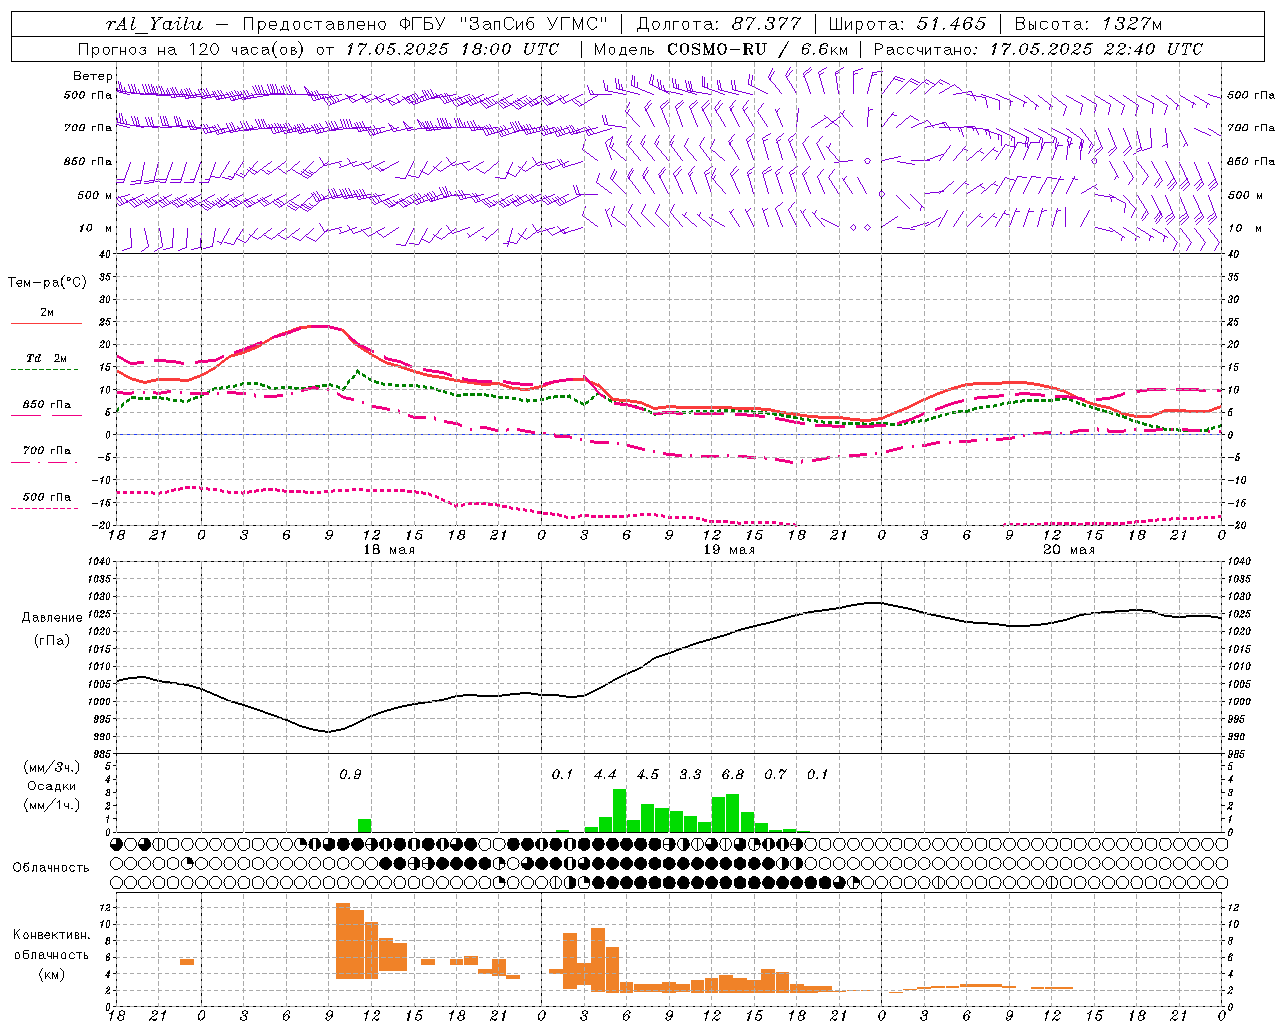Select the Конвективн. облачность panel label

[51, 945]
